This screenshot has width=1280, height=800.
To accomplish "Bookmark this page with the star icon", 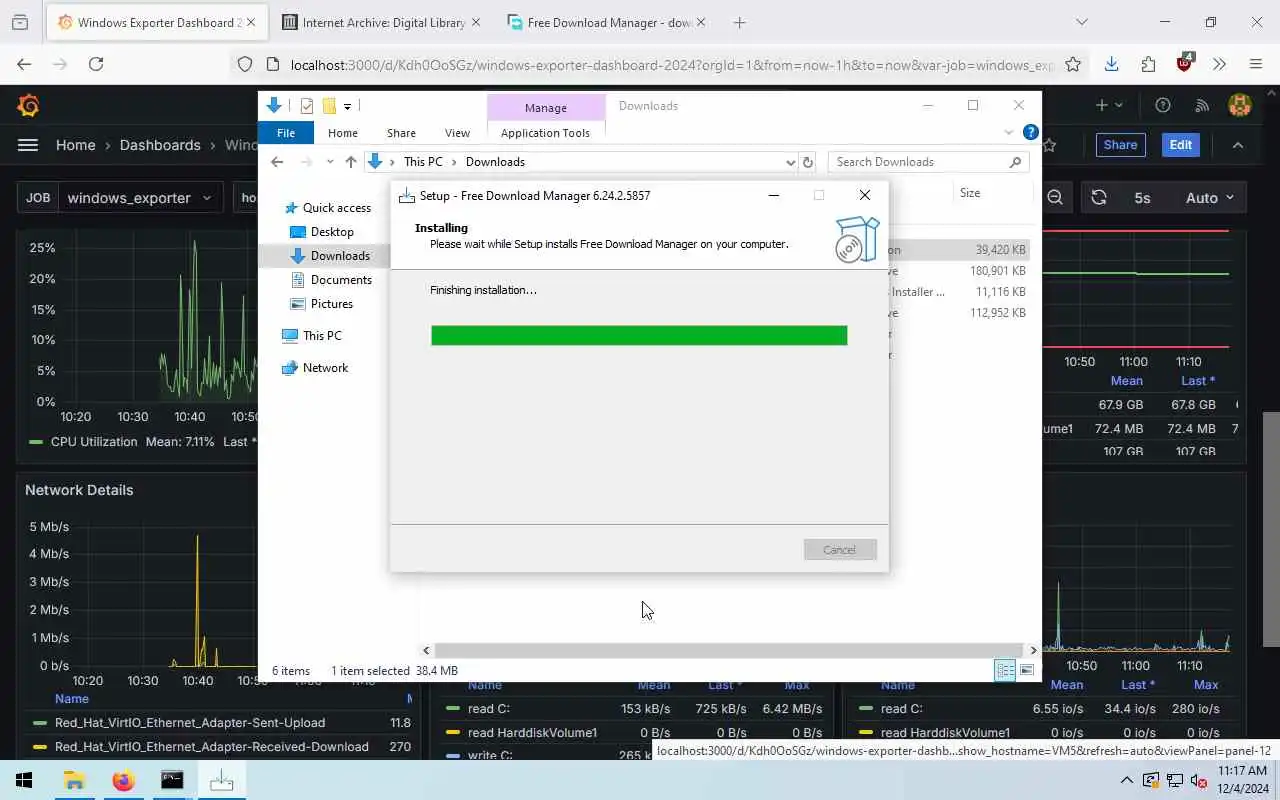I will 1073,64.
